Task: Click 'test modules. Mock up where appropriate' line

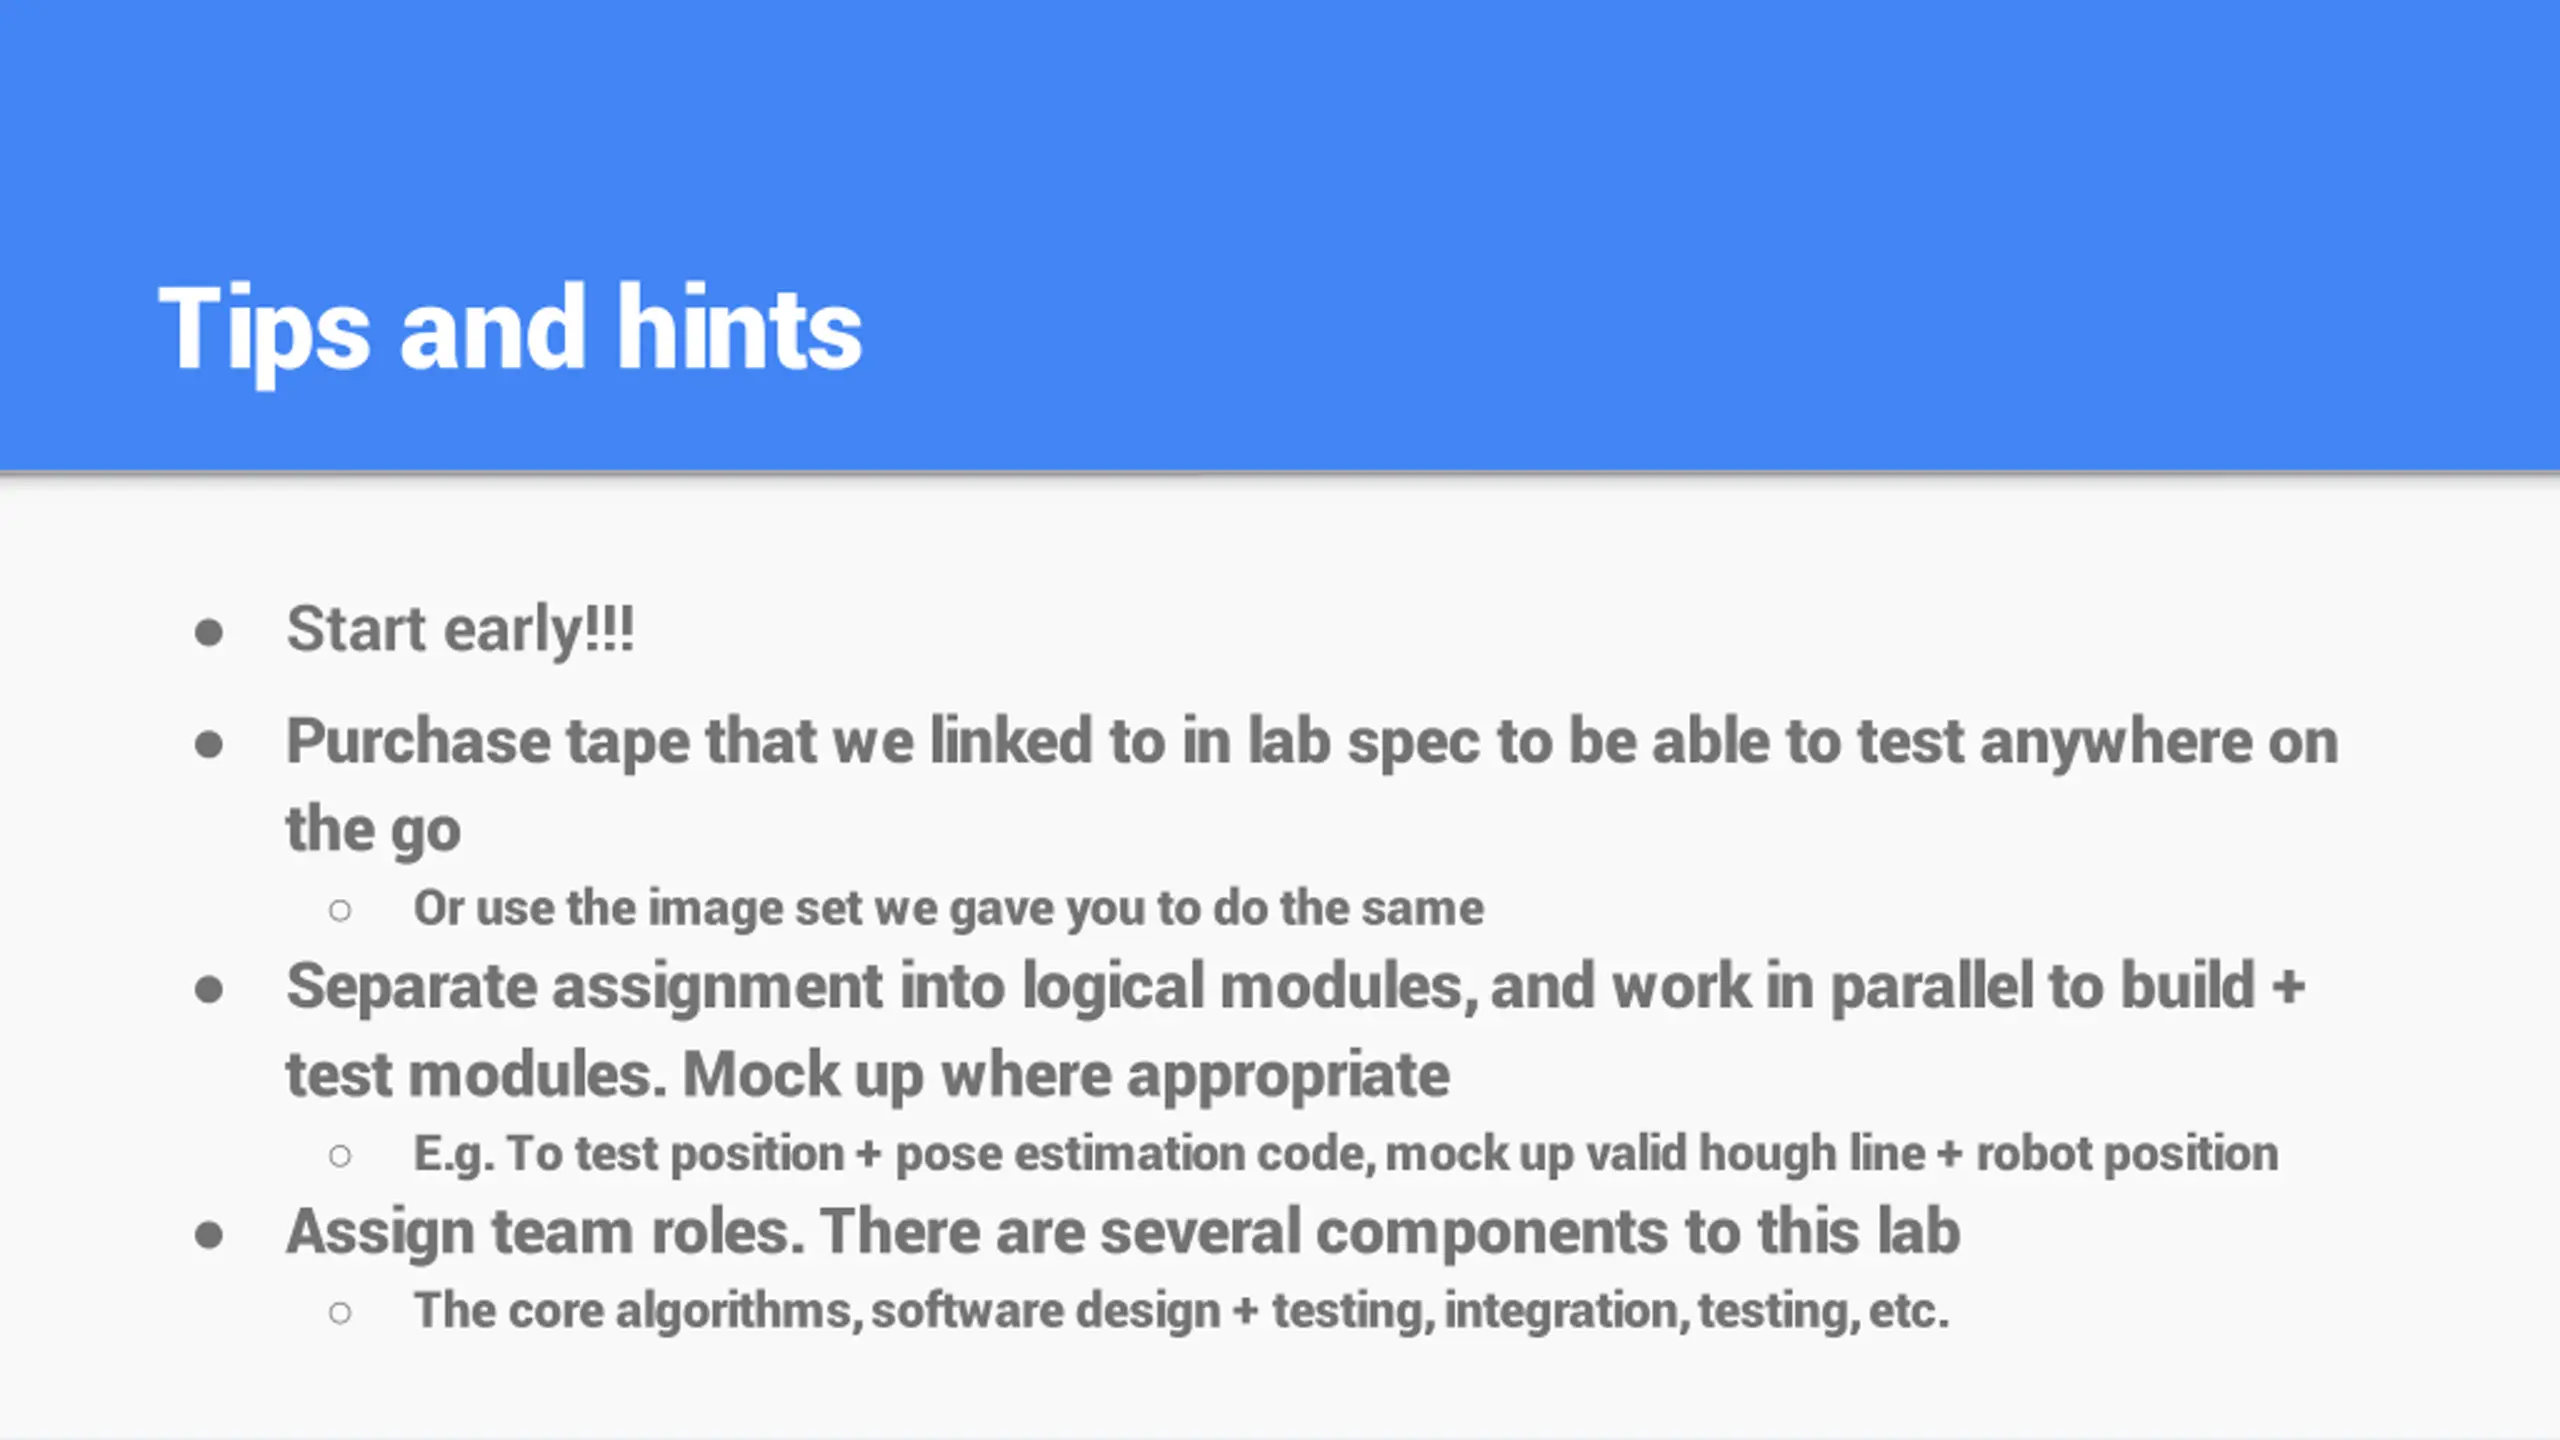Action: pyautogui.click(x=868, y=1076)
